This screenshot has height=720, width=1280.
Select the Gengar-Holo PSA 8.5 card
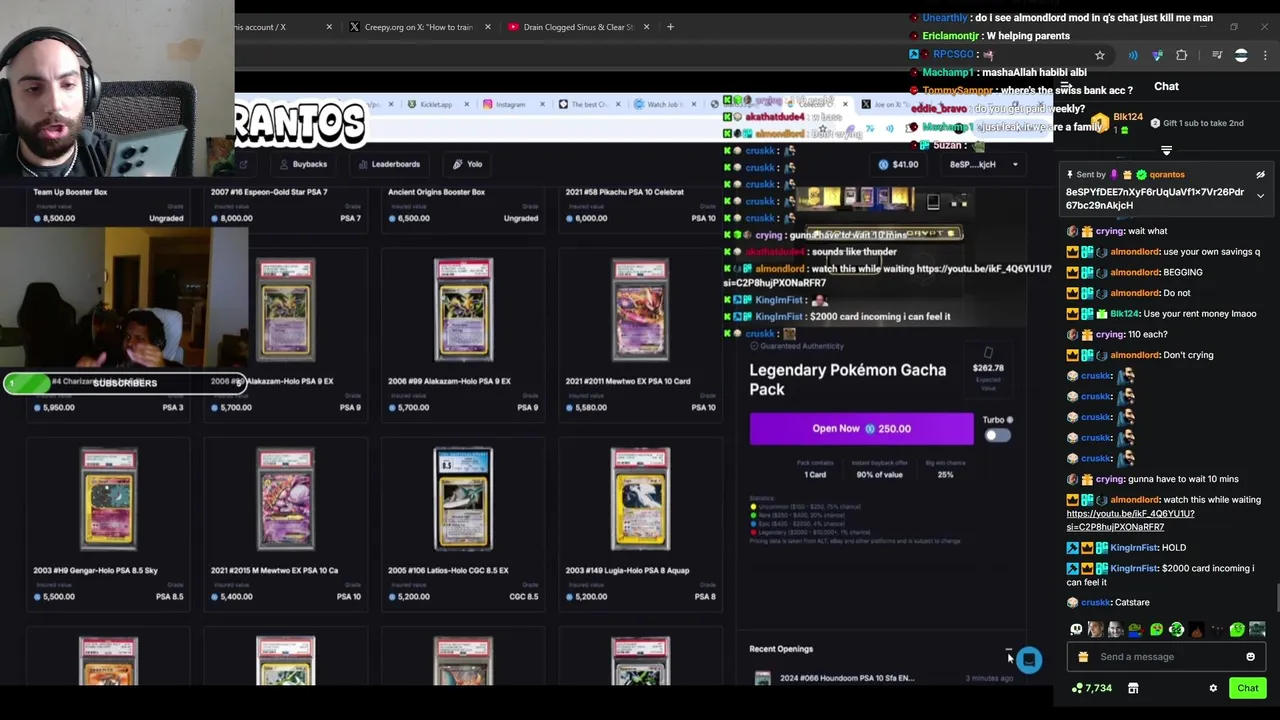[x=108, y=525]
